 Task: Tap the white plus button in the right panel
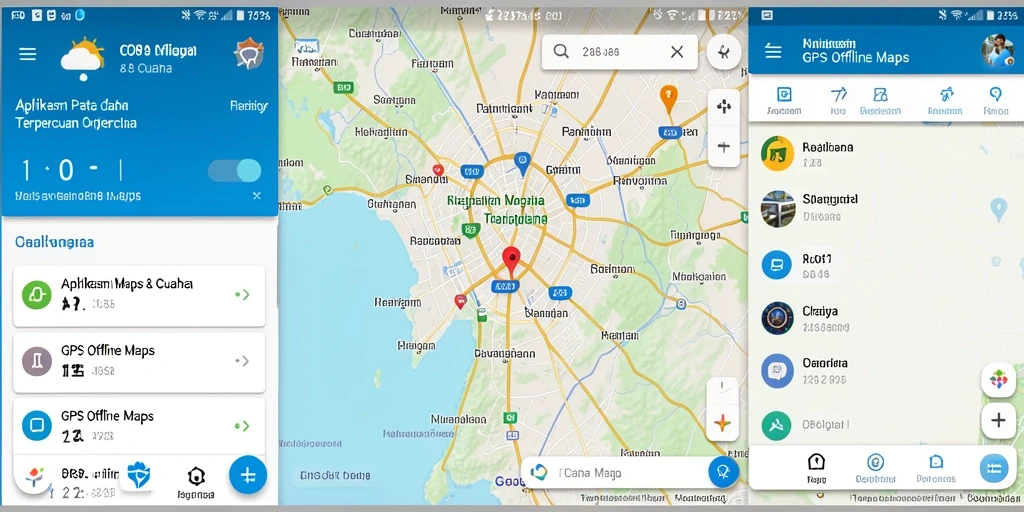tap(998, 420)
